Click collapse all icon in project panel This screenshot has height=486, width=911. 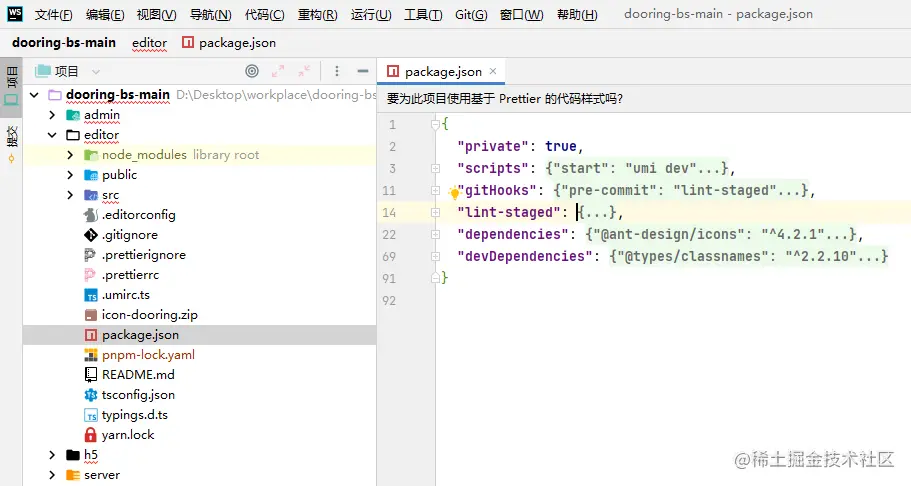pos(304,71)
